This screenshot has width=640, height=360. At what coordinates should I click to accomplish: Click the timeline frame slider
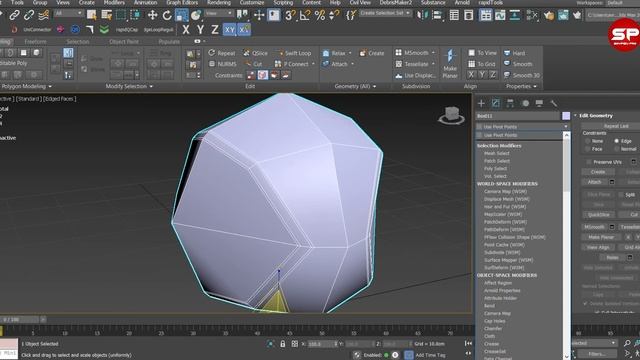[20, 319]
